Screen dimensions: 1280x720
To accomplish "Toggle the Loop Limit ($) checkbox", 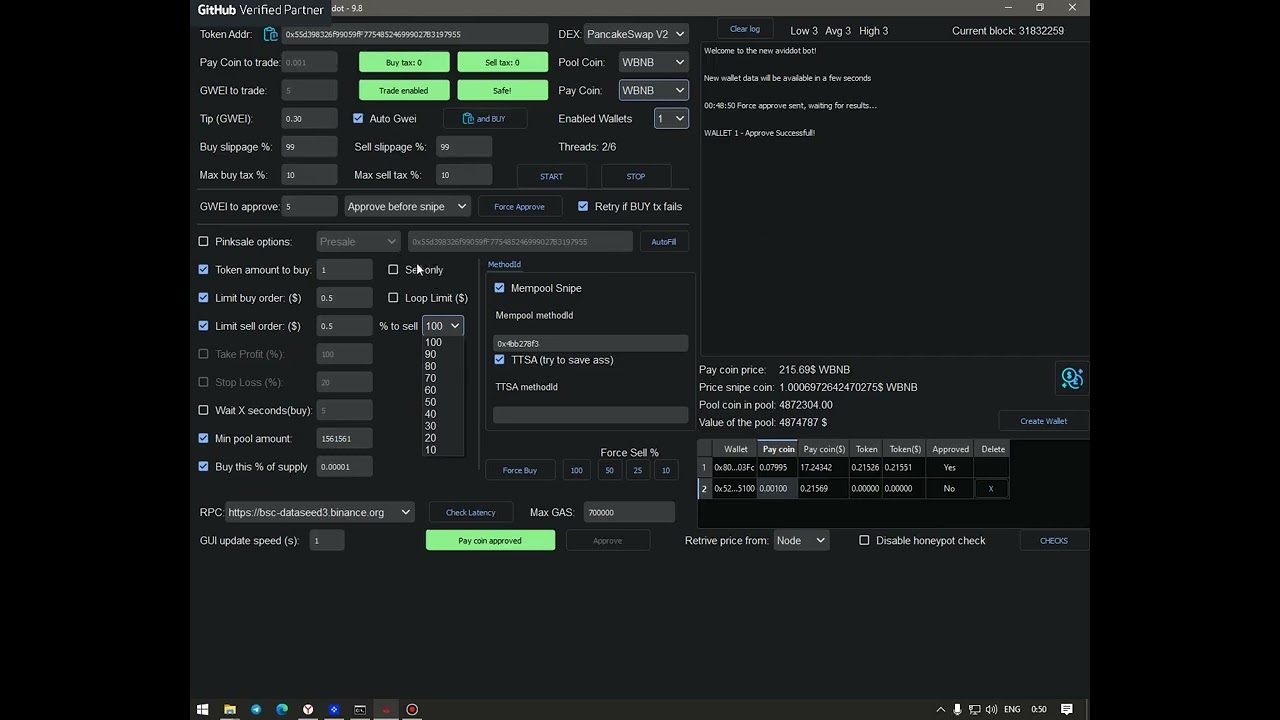I will click(393, 297).
